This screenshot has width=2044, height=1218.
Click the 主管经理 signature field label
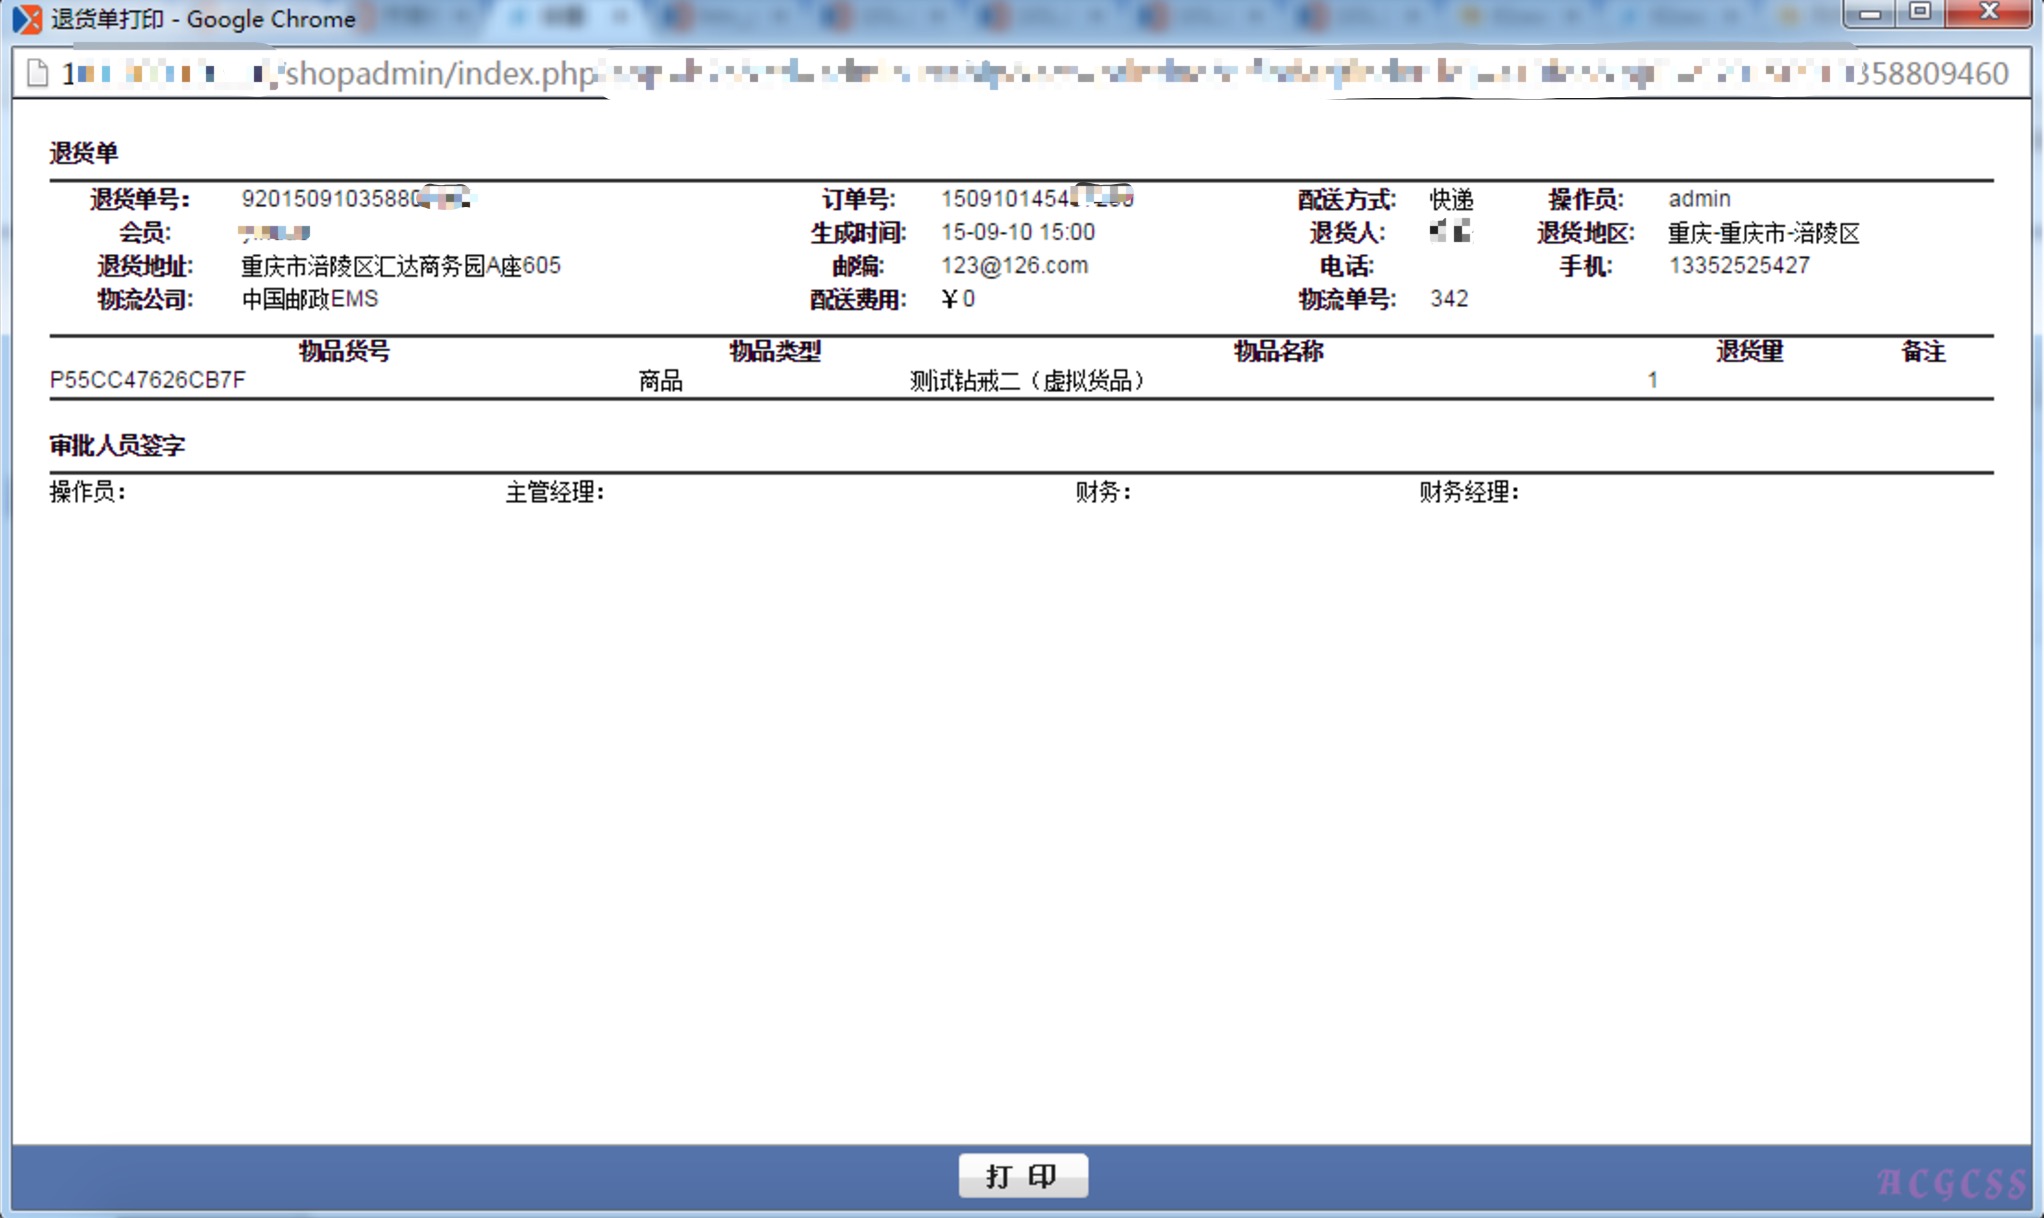(x=554, y=492)
